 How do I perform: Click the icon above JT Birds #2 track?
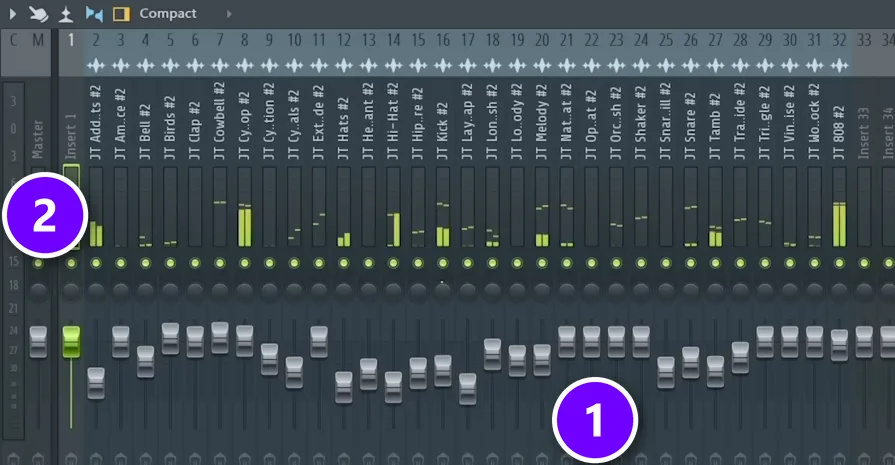170,66
